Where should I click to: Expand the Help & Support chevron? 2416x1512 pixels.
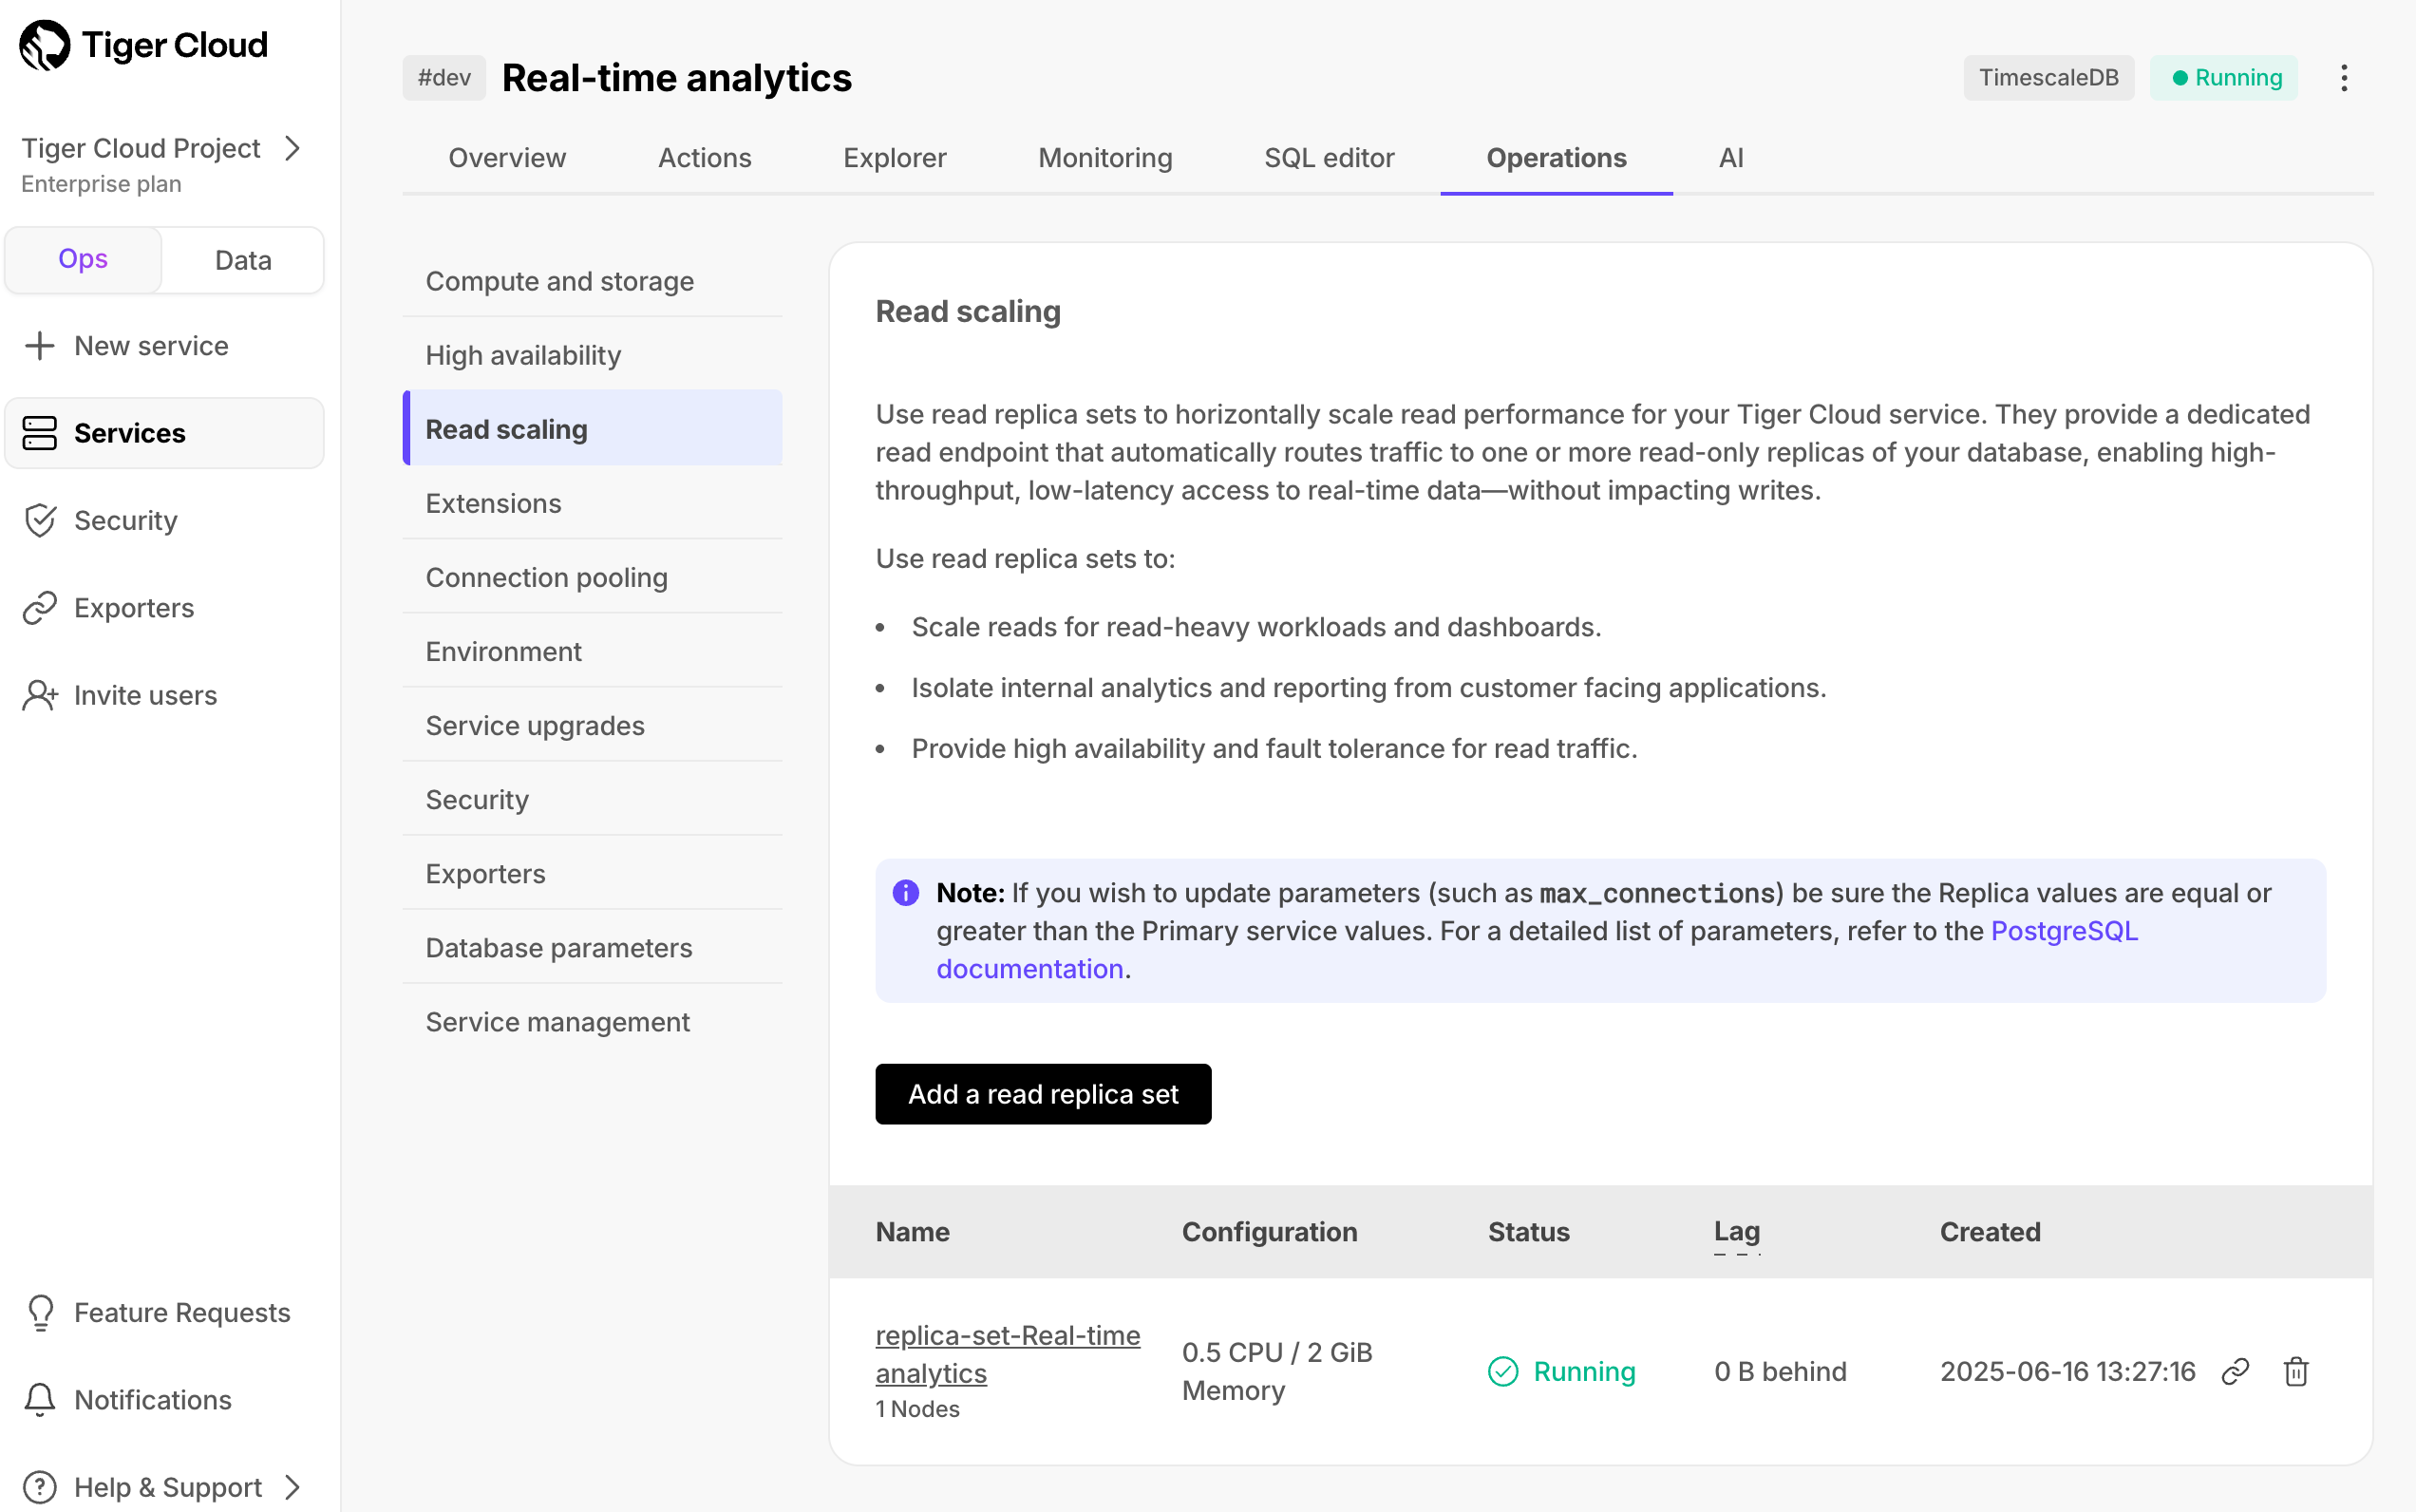(292, 1487)
